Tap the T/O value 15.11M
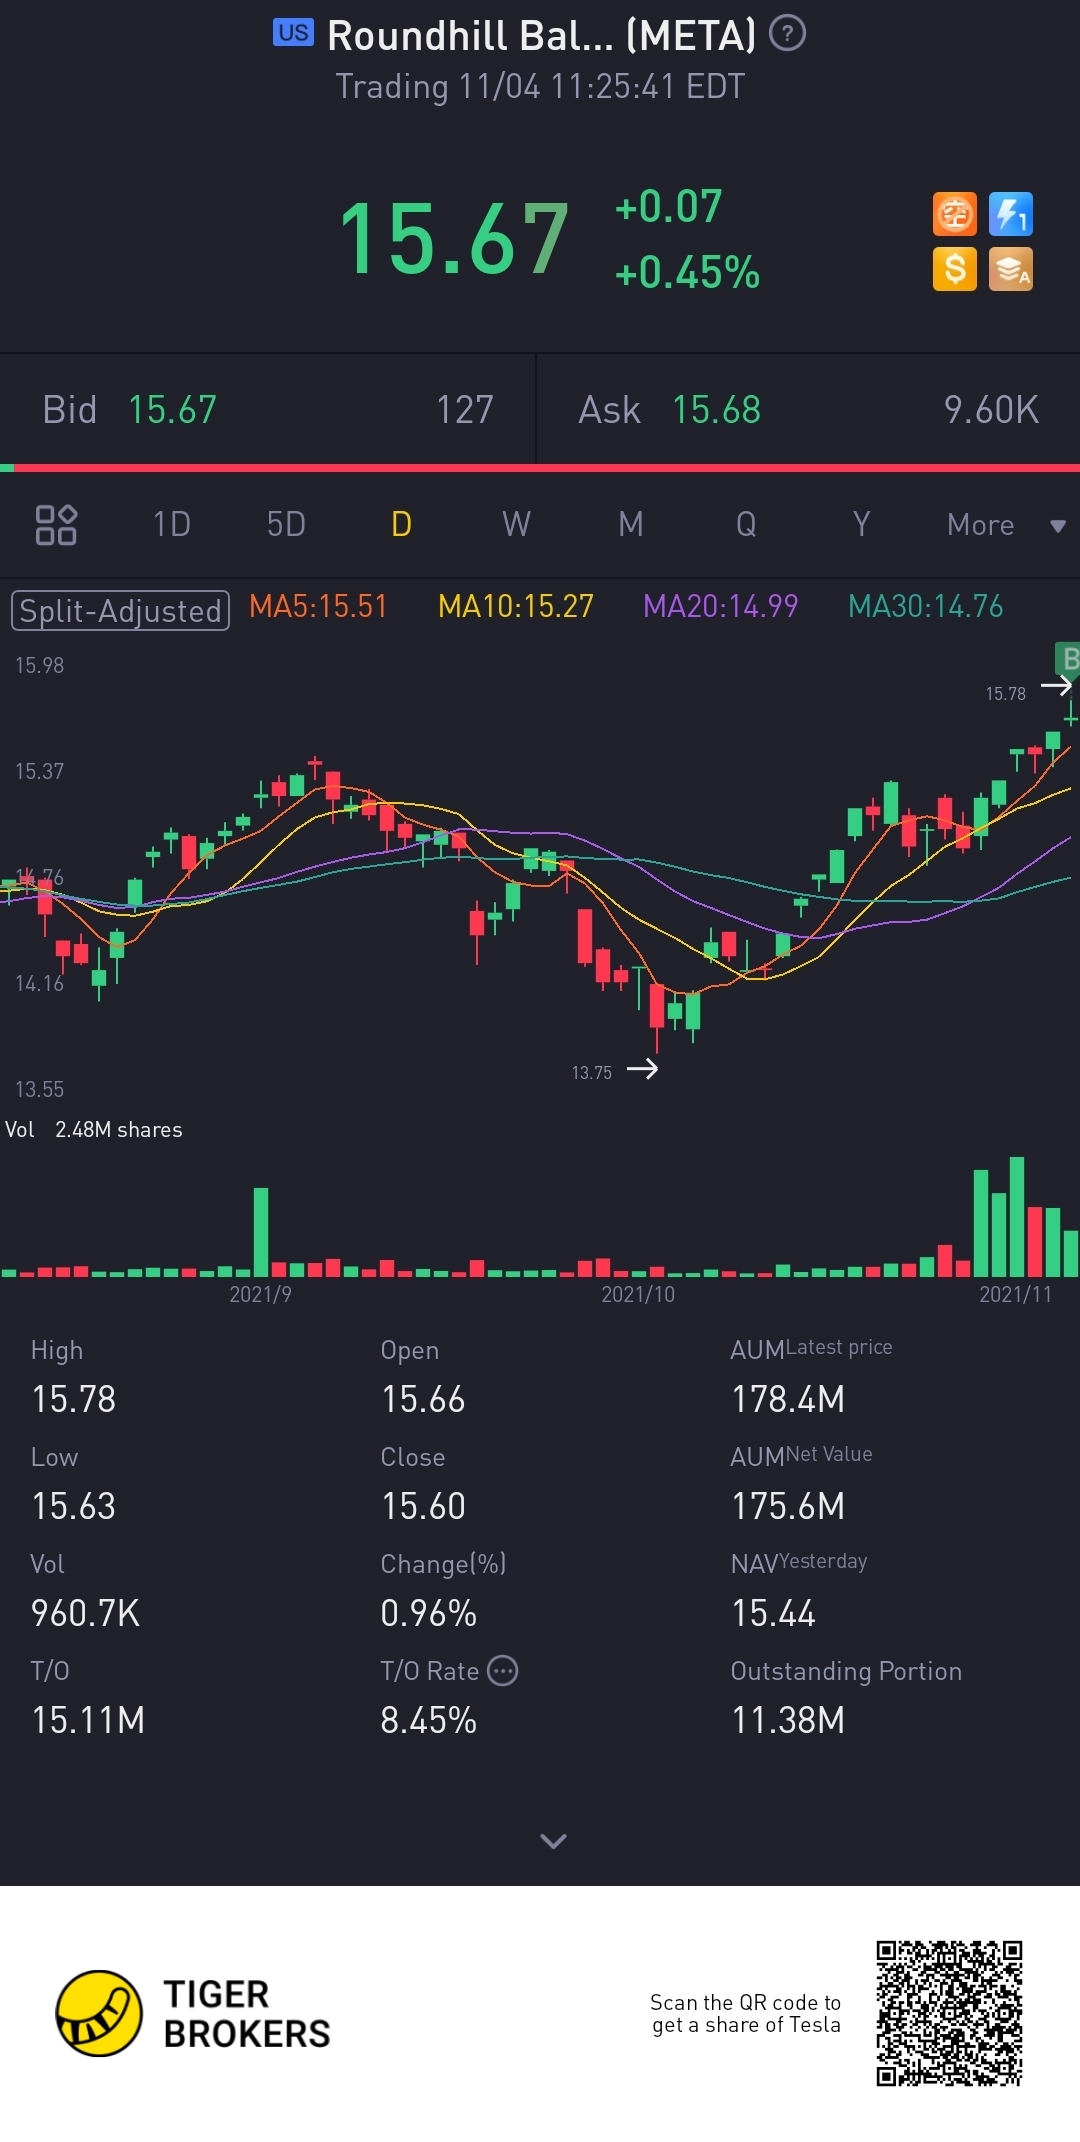Viewport: 1080px width, 2142px height. click(88, 1720)
